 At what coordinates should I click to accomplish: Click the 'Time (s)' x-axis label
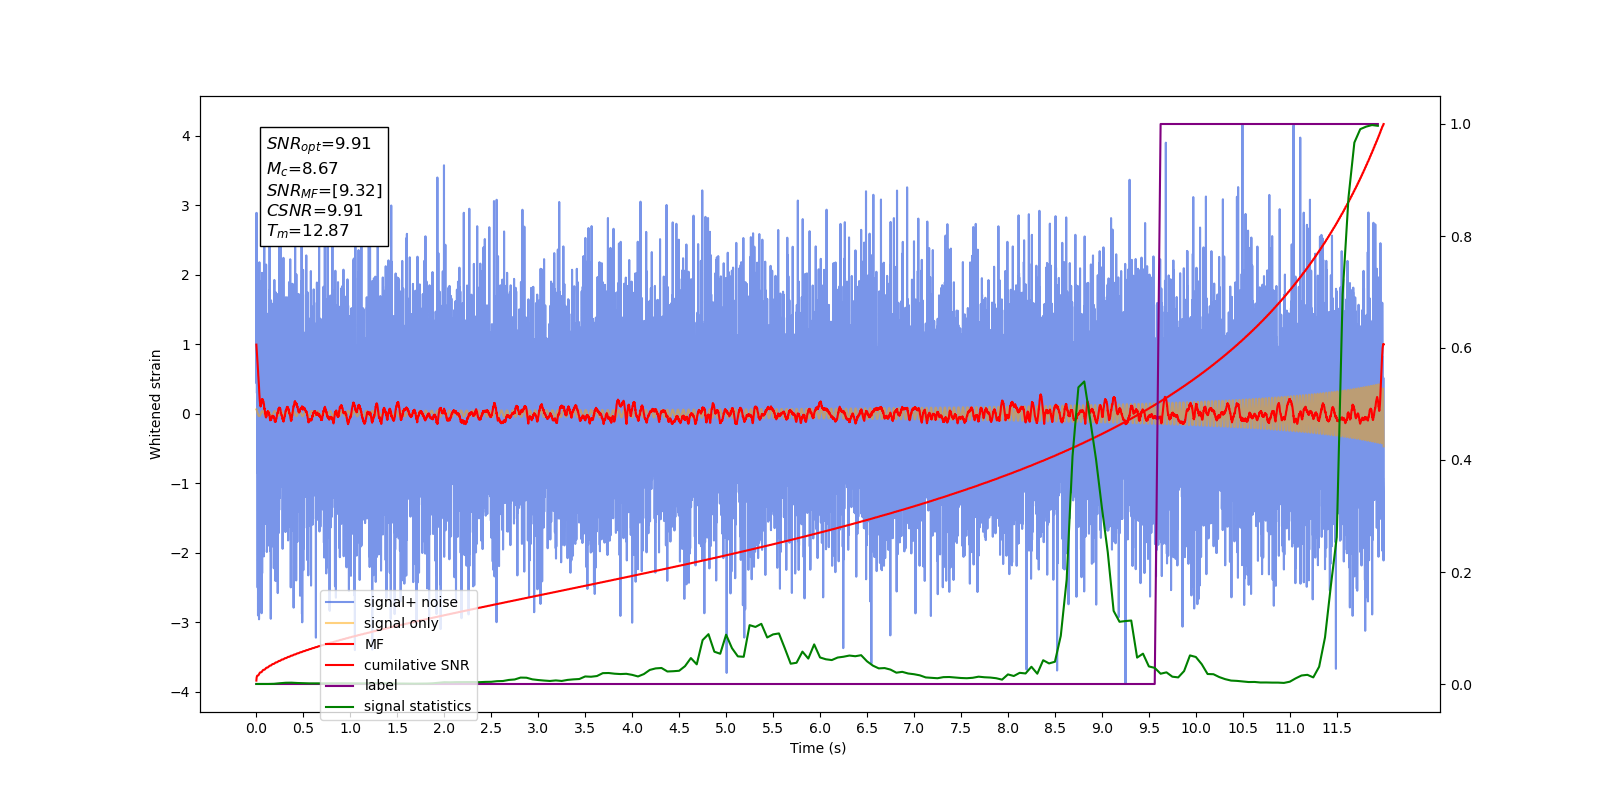tap(818, 748)
